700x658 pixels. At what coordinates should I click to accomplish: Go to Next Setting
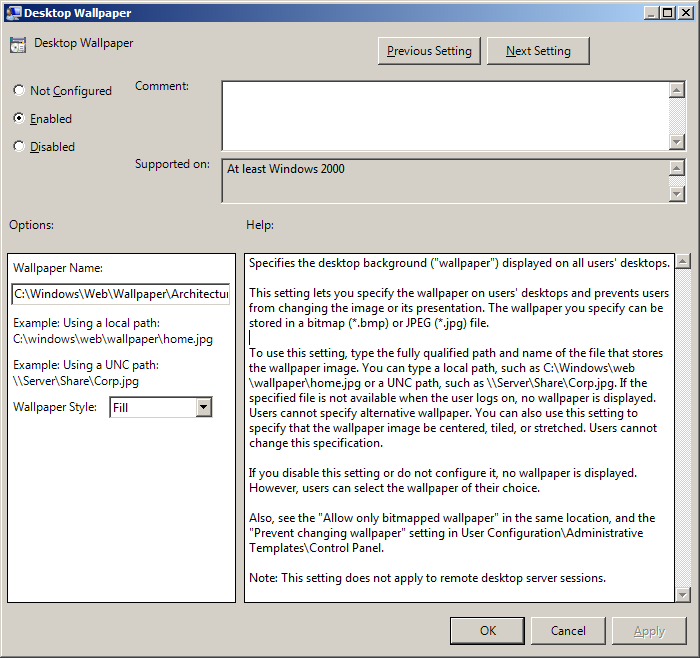[538, 51]
